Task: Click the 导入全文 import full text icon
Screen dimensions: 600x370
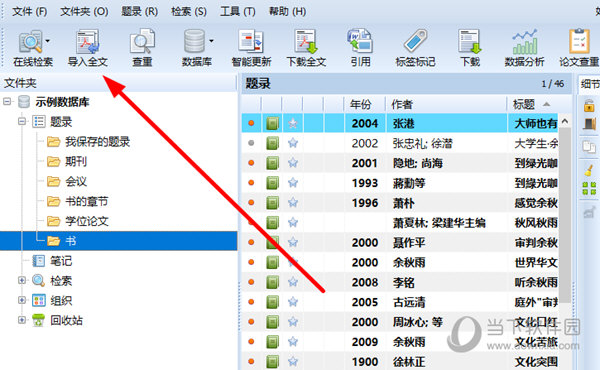Action: point(88,42)
